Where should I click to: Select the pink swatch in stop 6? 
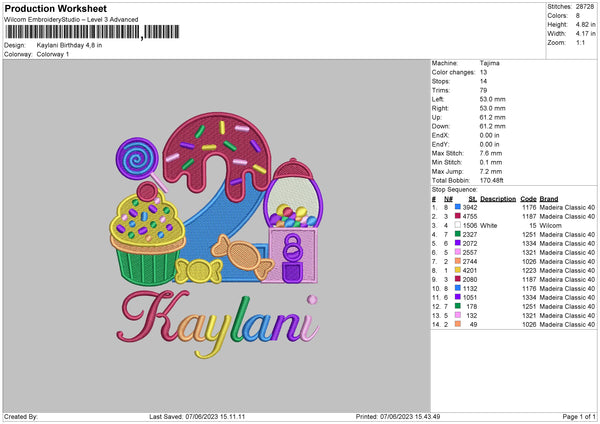[458, 252]
